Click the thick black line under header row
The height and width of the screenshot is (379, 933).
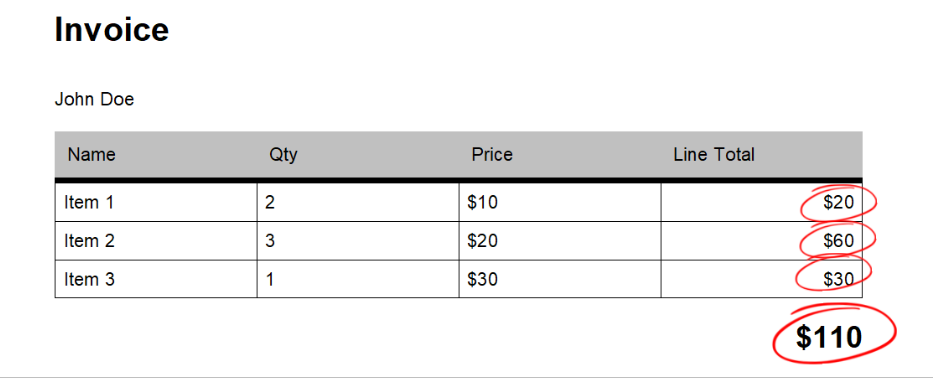(x=458, y=180)
